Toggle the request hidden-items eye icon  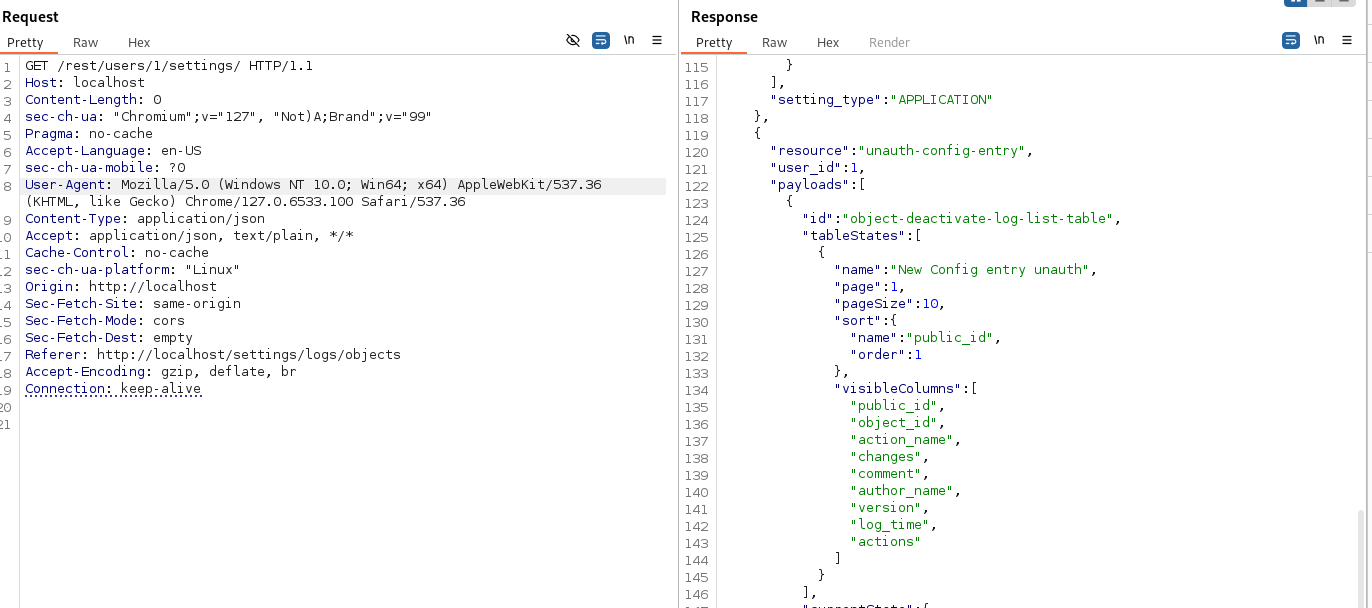(x=573, y=41)
